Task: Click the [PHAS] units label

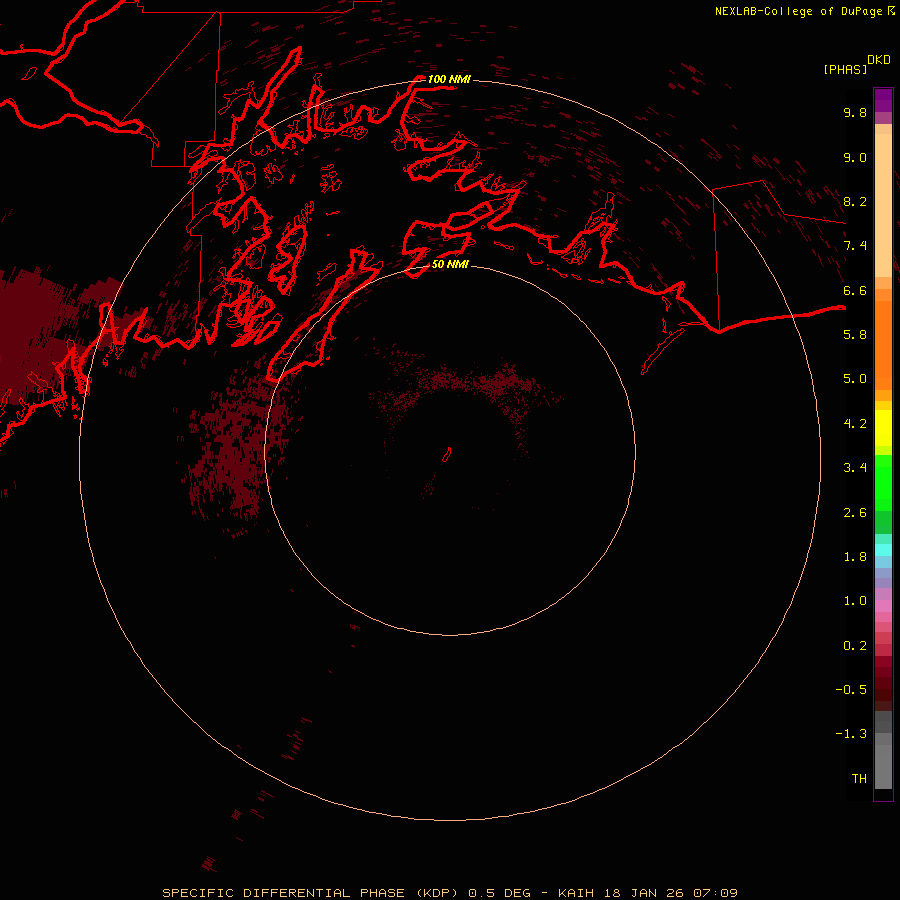Action: pyautogui.click(x=845, y=70)
